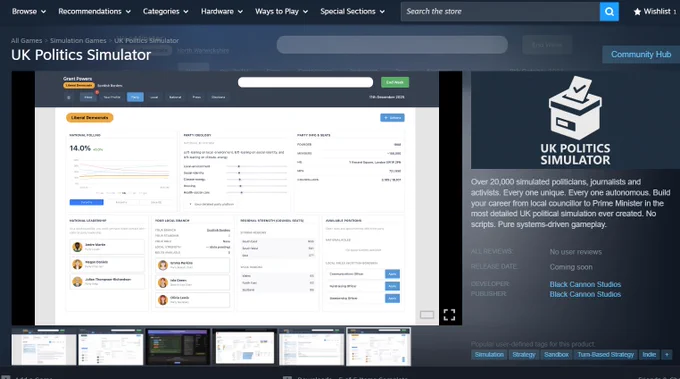Click UK Politics Simulator breadcrumb
The height and width of the screenshot is (379, 680).
click(147, 40)
